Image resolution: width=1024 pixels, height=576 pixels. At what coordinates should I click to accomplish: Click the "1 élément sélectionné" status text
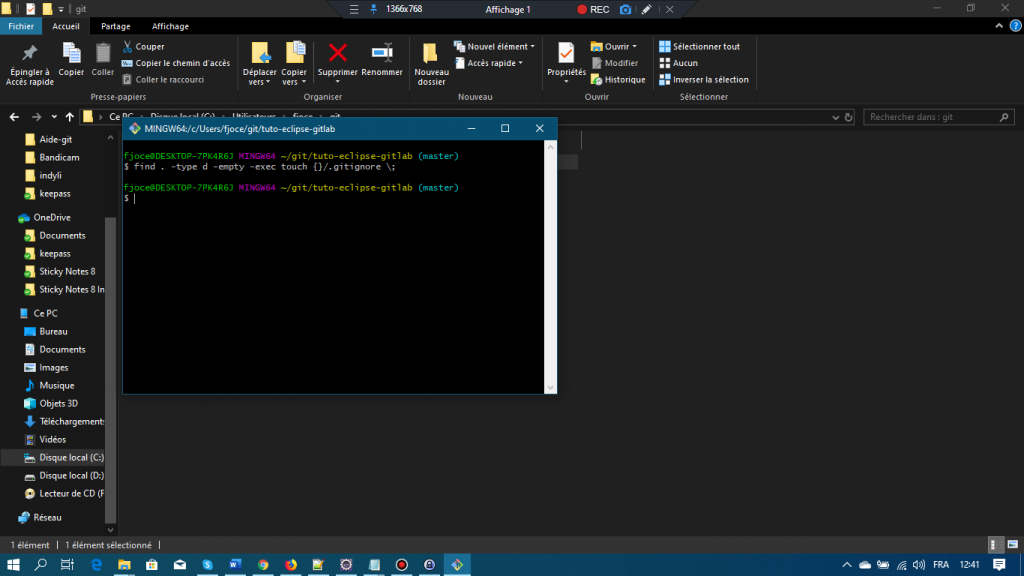(108, 545)
